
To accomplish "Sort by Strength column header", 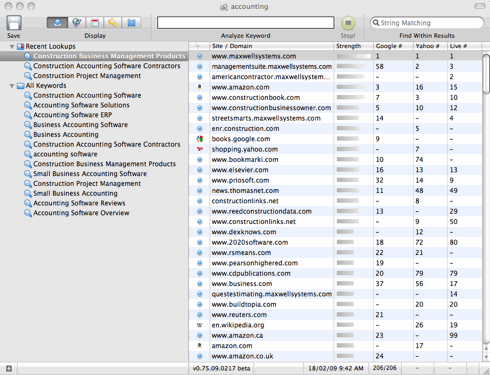I will [353, 46].
